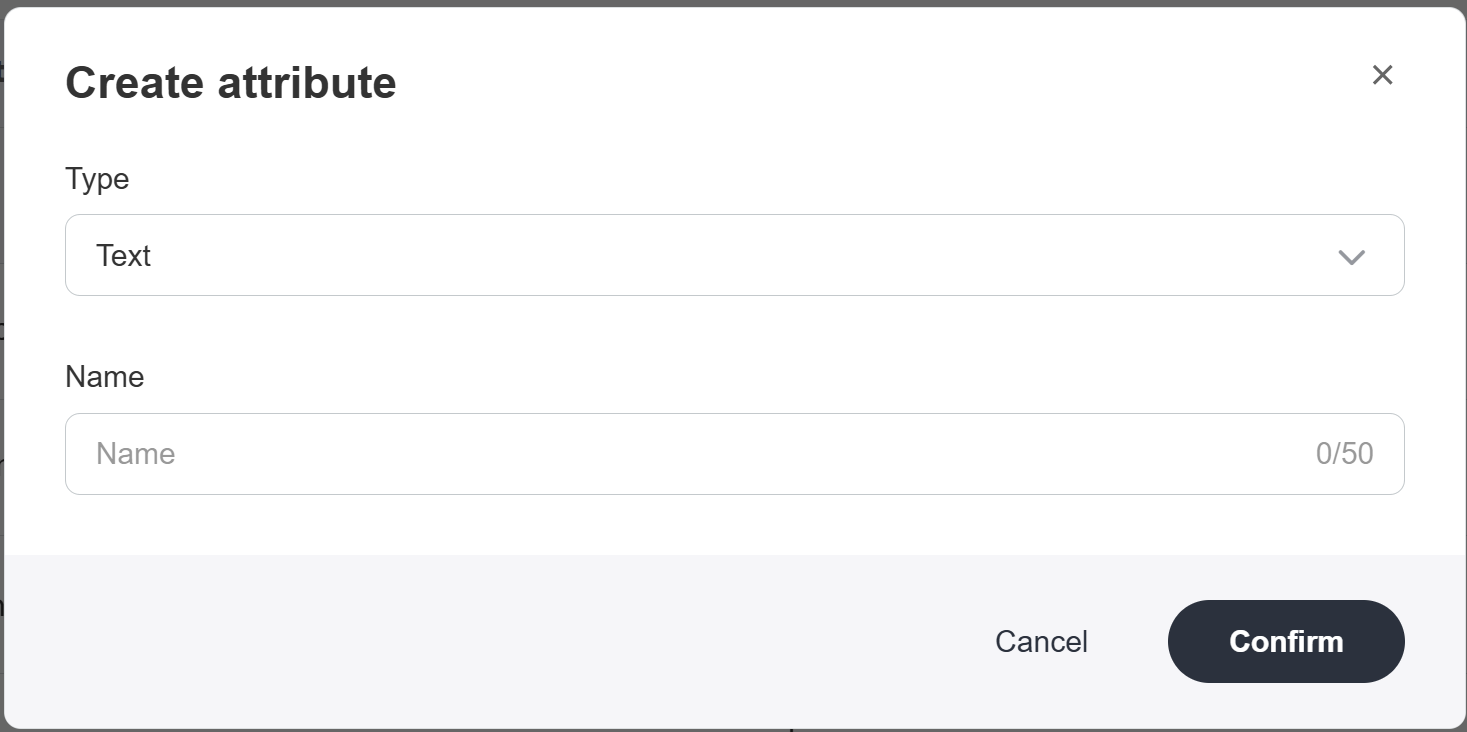Confirm creating the new attribute
1467x732 pixels.
(1285, 641)
